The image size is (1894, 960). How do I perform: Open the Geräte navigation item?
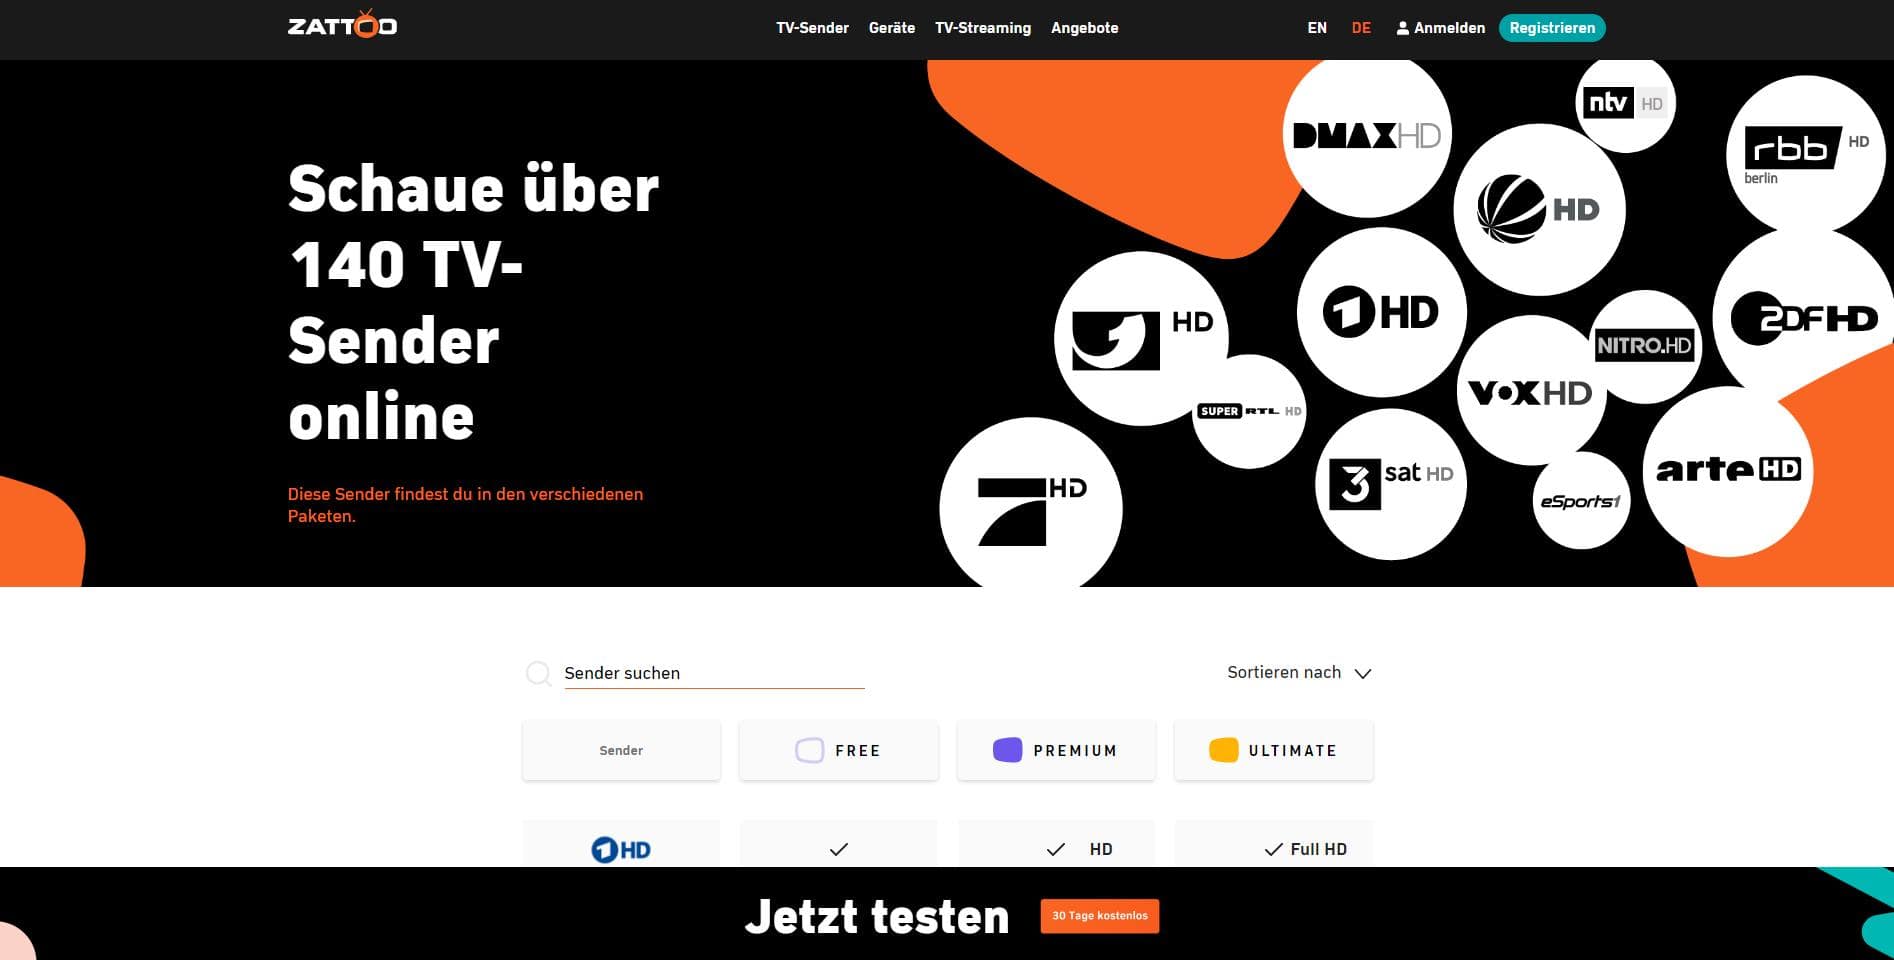pyautogui.click(x=891, y=28)
